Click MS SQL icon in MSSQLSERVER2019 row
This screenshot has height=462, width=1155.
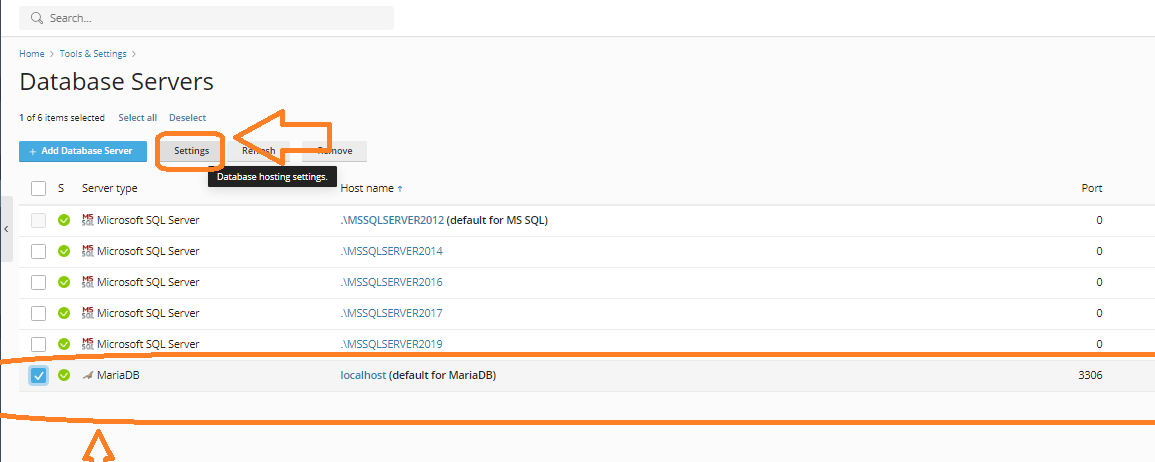[87, 344]
